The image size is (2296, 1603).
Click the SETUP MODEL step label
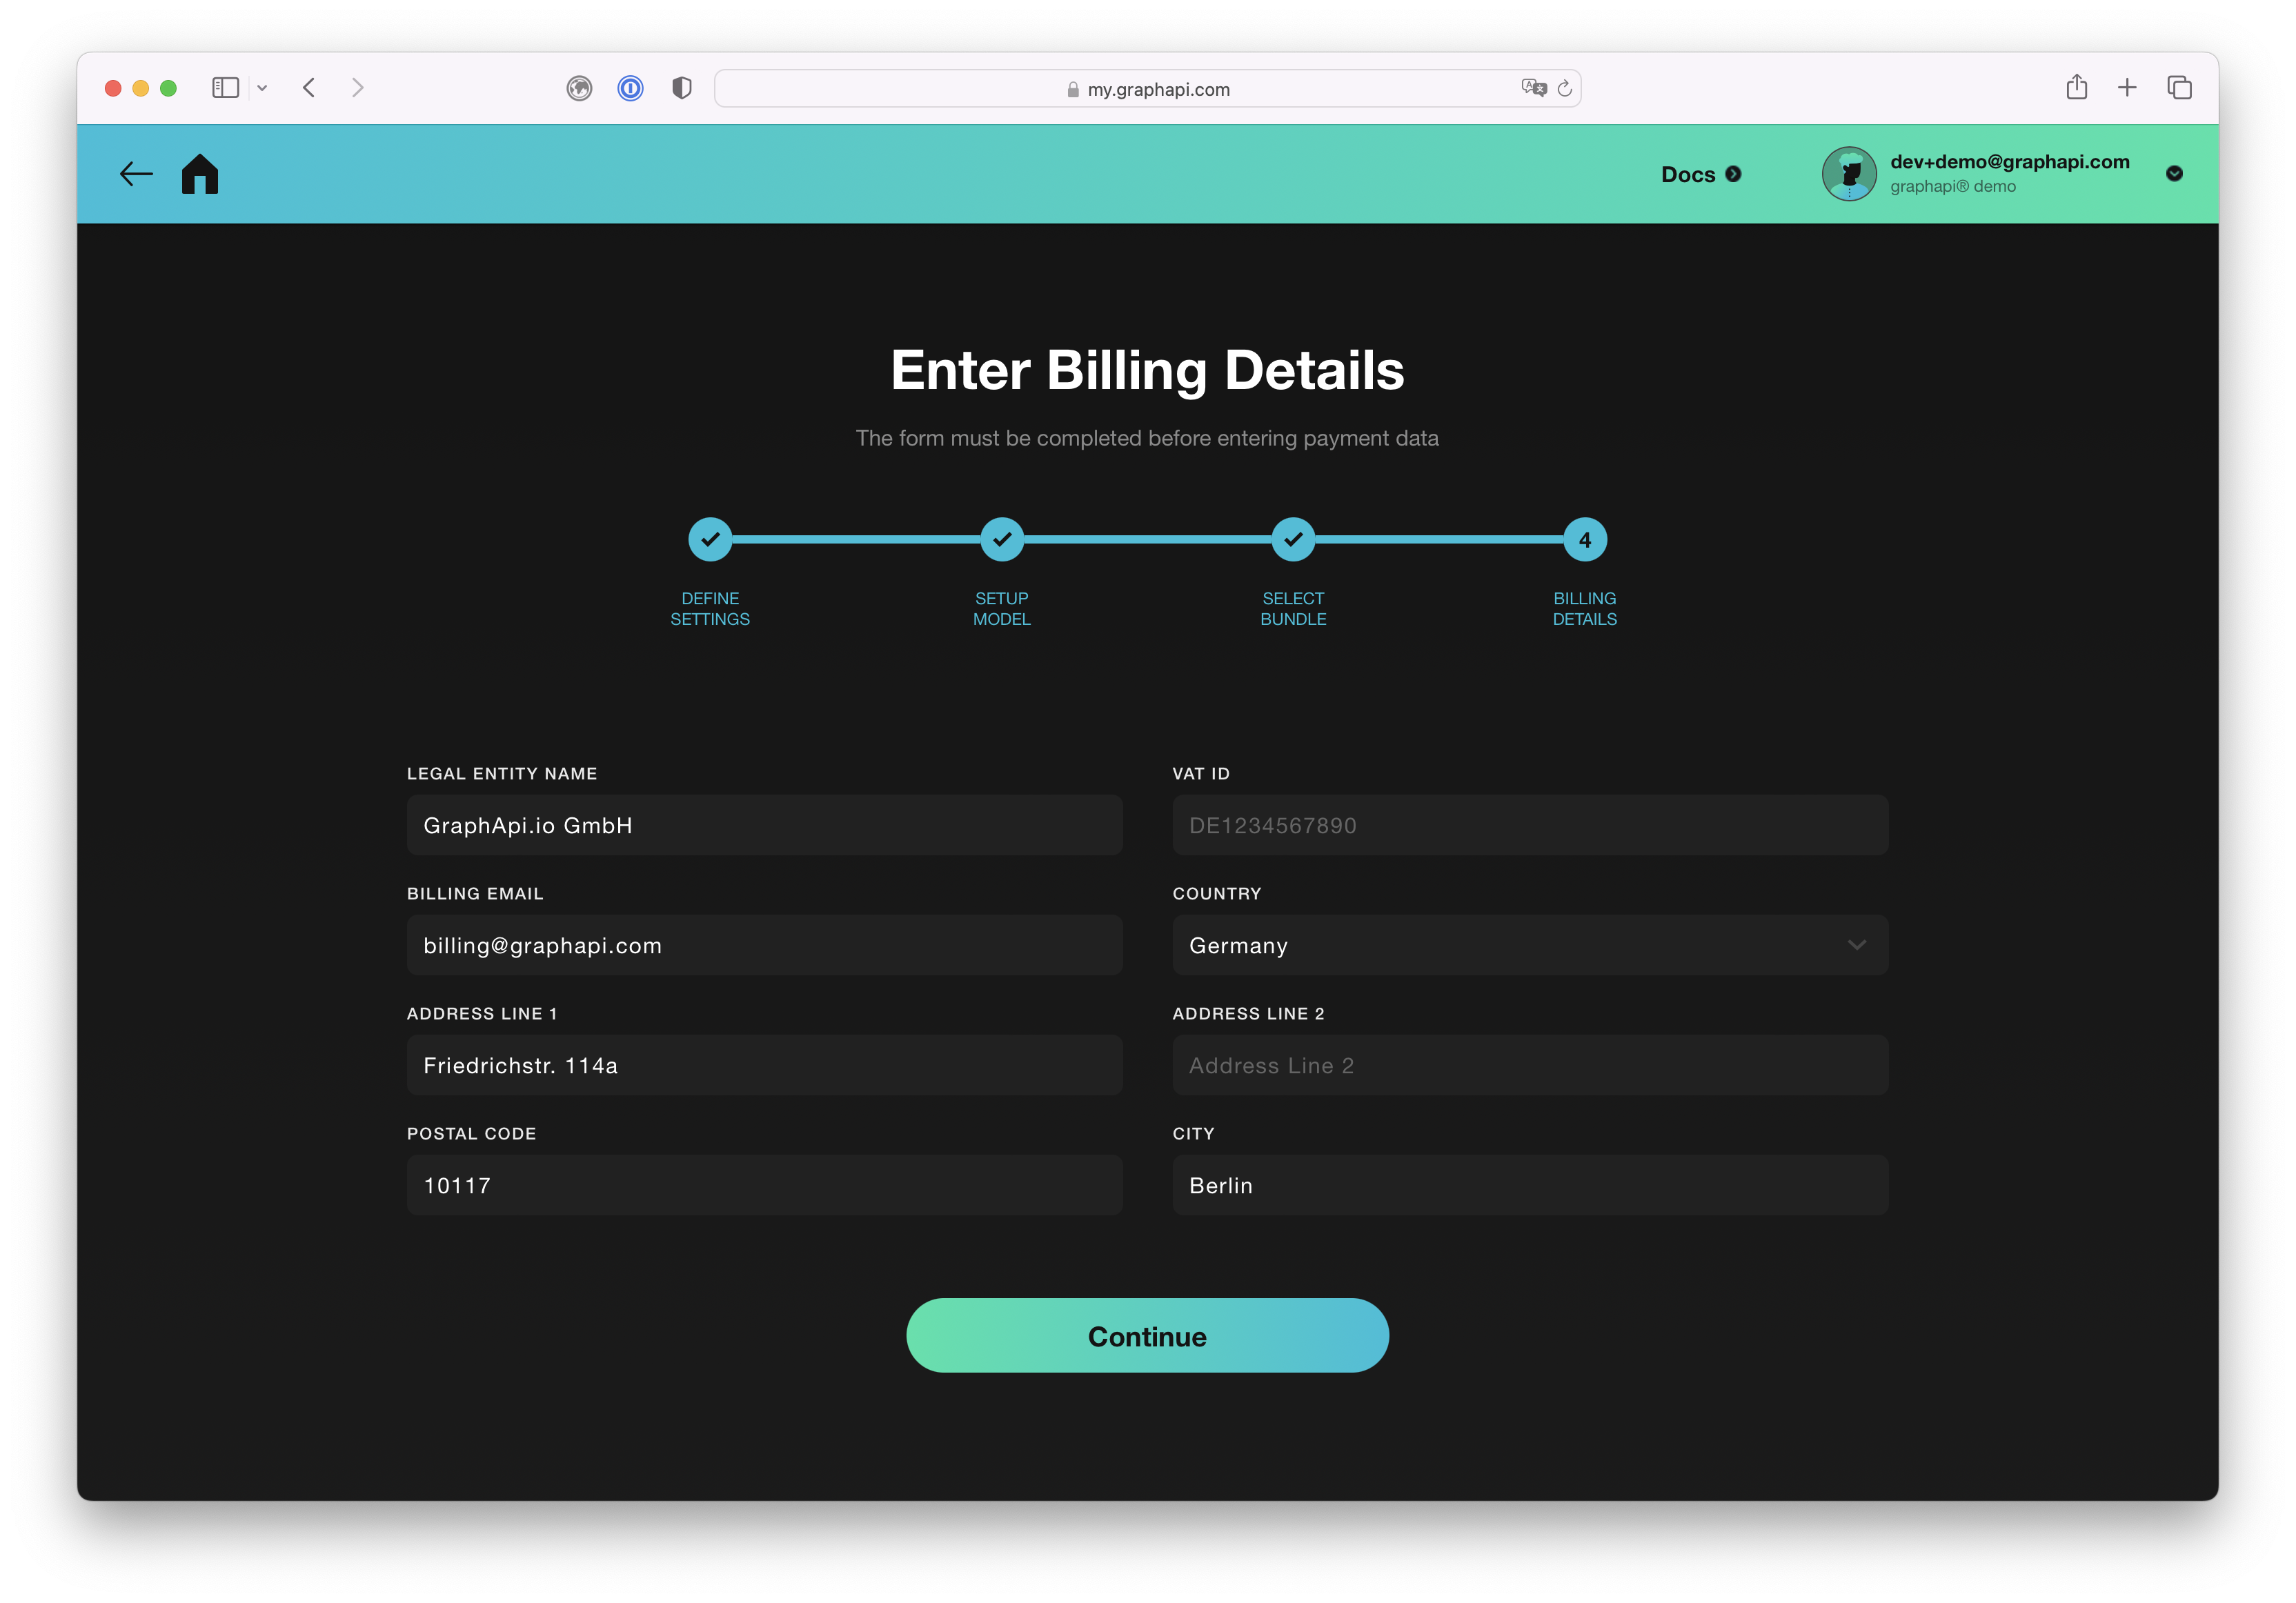coord(1002,609)
